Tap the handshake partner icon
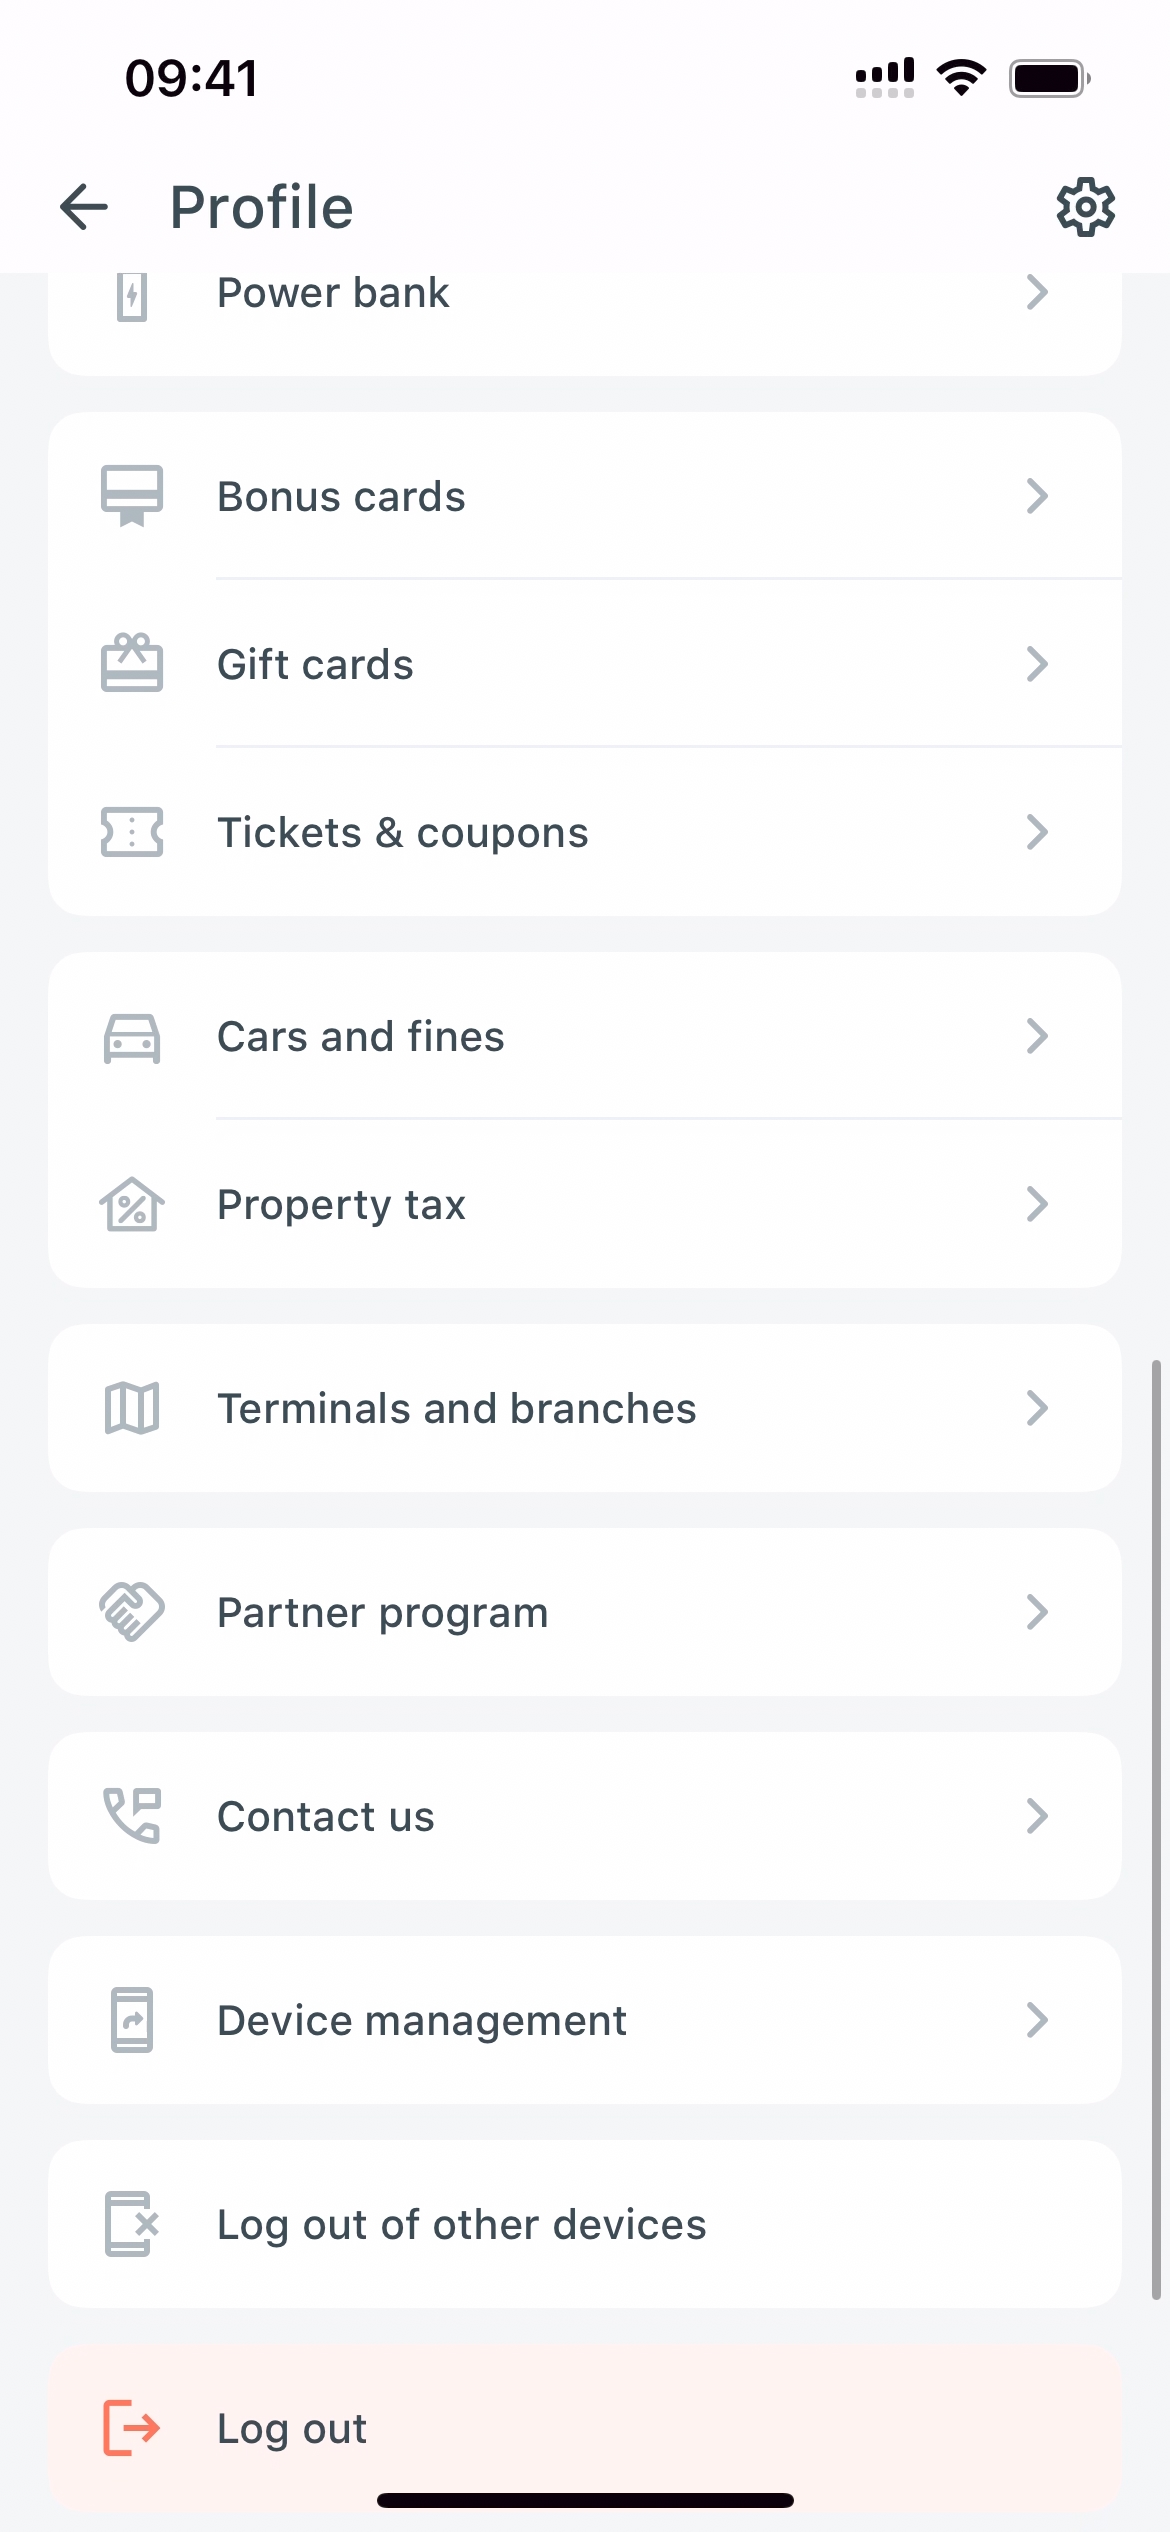The image size is (1170, 2532). (131, 1611)
